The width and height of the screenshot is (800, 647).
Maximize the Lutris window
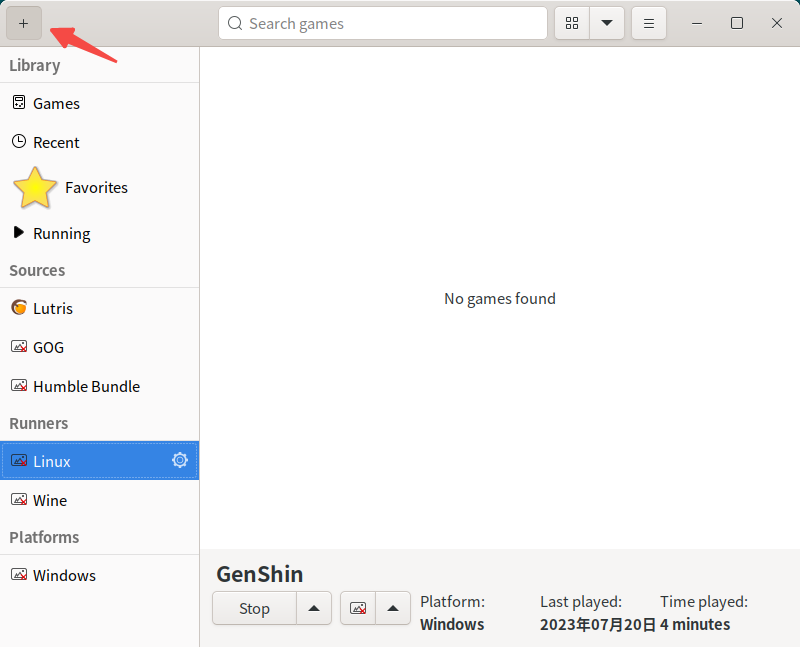click(x=737, y=23)
